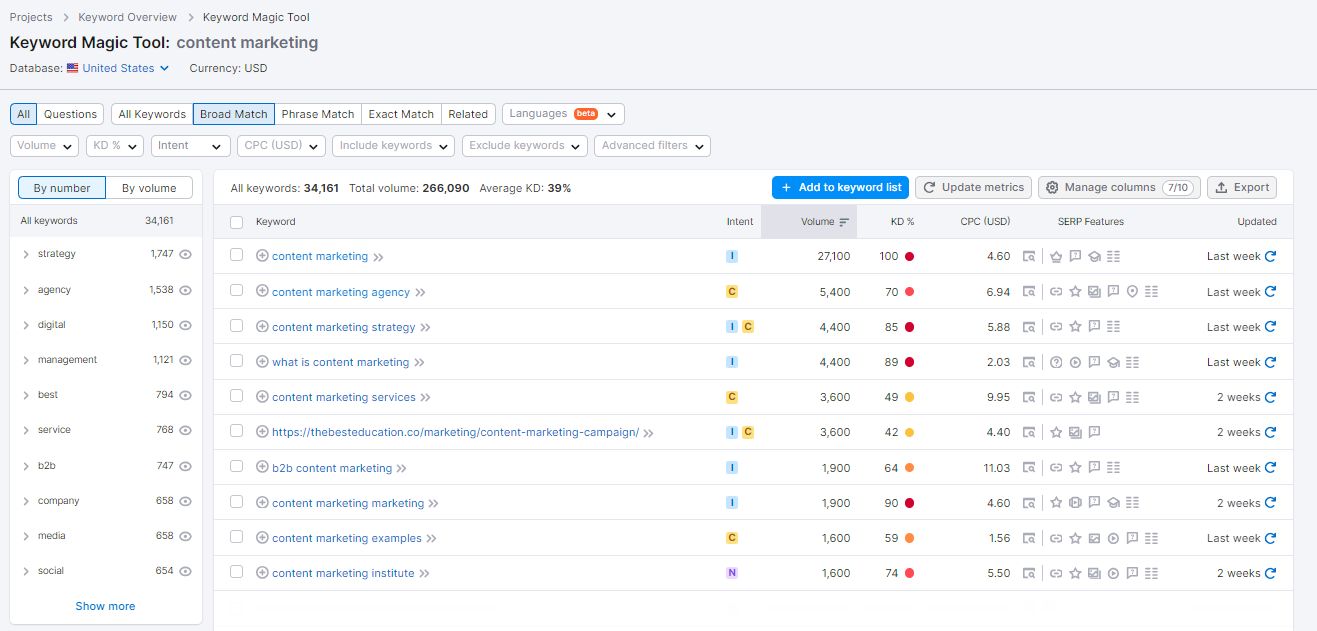Viewport: 1317px width, 631px height.
Task: View SERP icon for content marketing row
Action: (1029, 257)
